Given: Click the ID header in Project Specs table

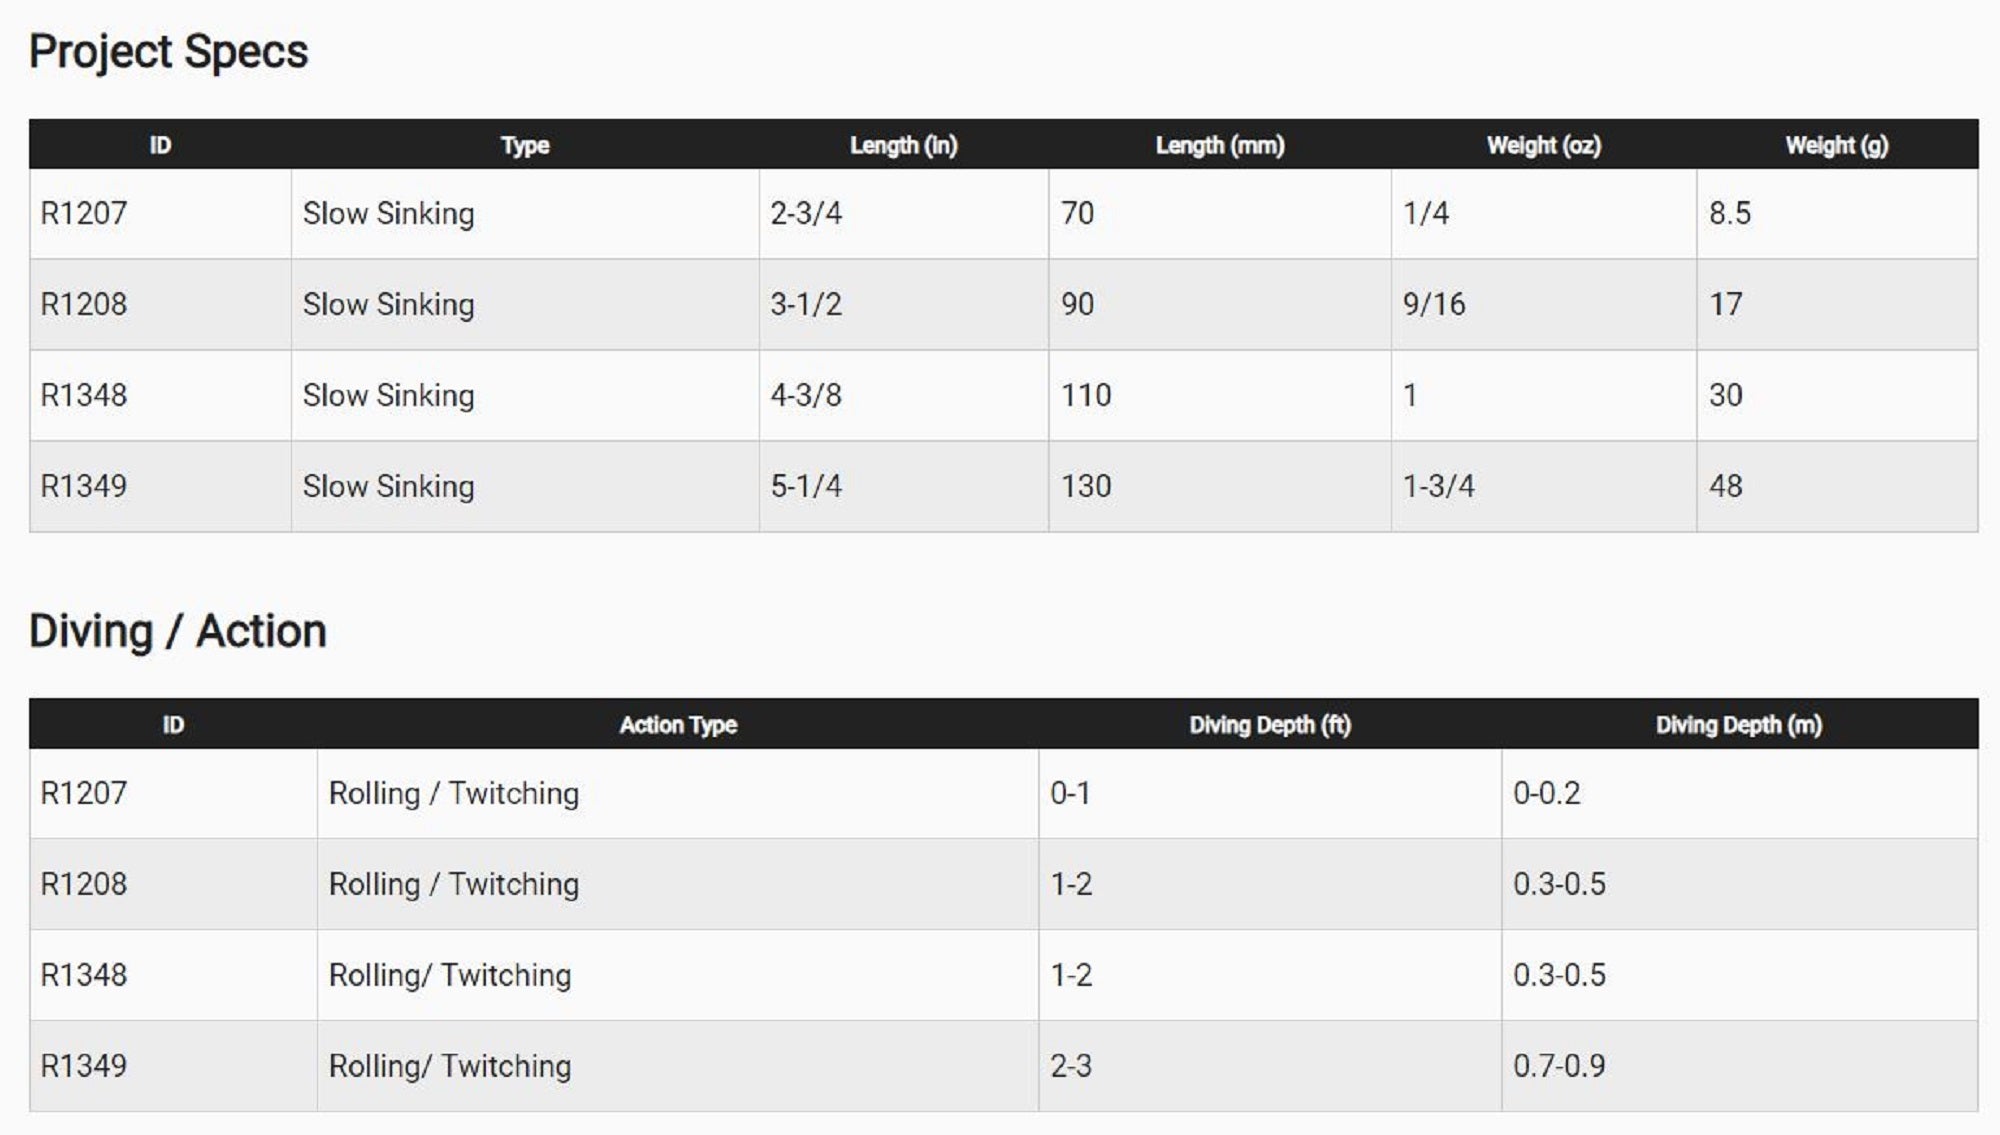Looking at the screenshot, I should (x=160, y=145).
